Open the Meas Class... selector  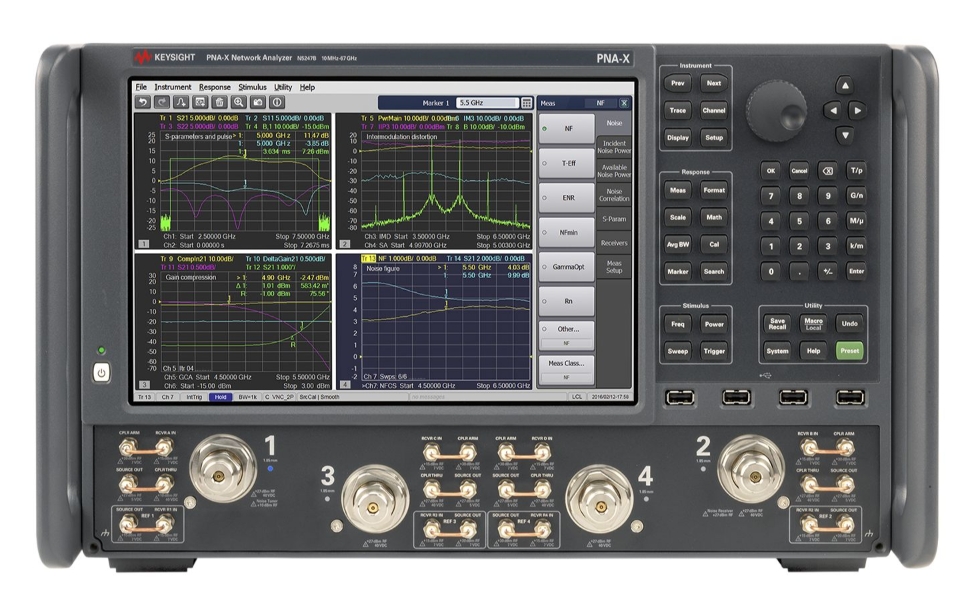pyautogui.click(x=568, y=365)
